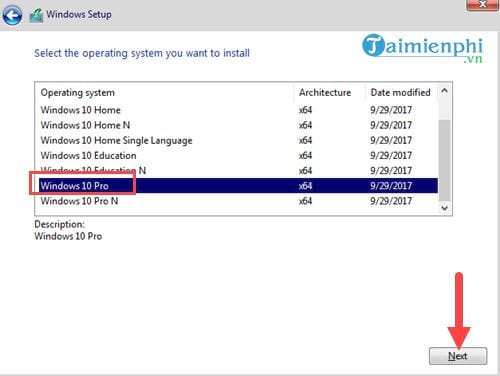Viewport: 500px width, 376px height.
Task: Click scroll down arrow in OS list
Action: [444, 208]
